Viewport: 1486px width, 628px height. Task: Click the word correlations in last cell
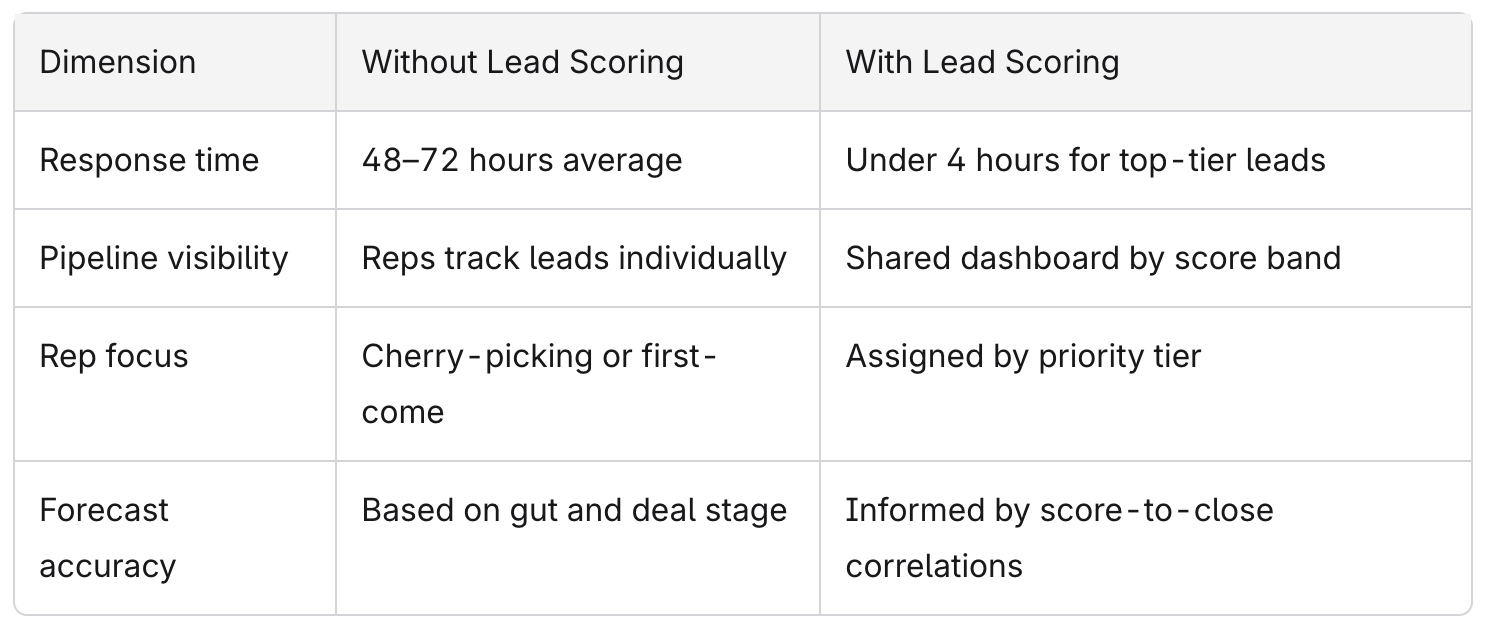pos(934,566)
